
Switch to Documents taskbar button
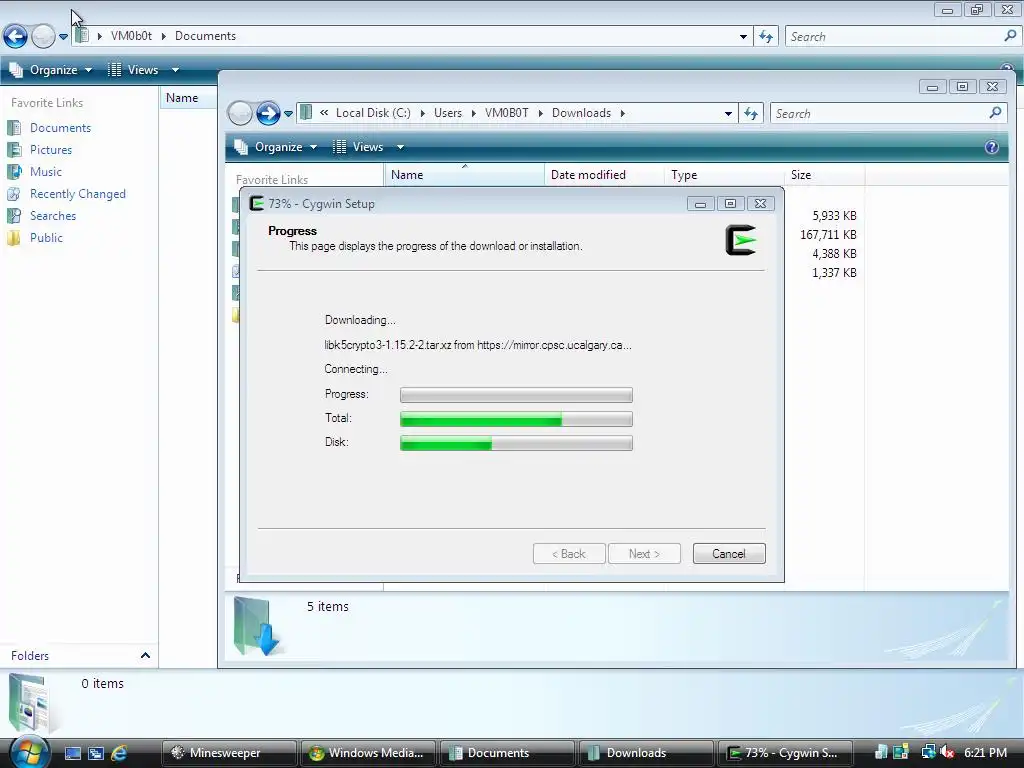[507, 753]
